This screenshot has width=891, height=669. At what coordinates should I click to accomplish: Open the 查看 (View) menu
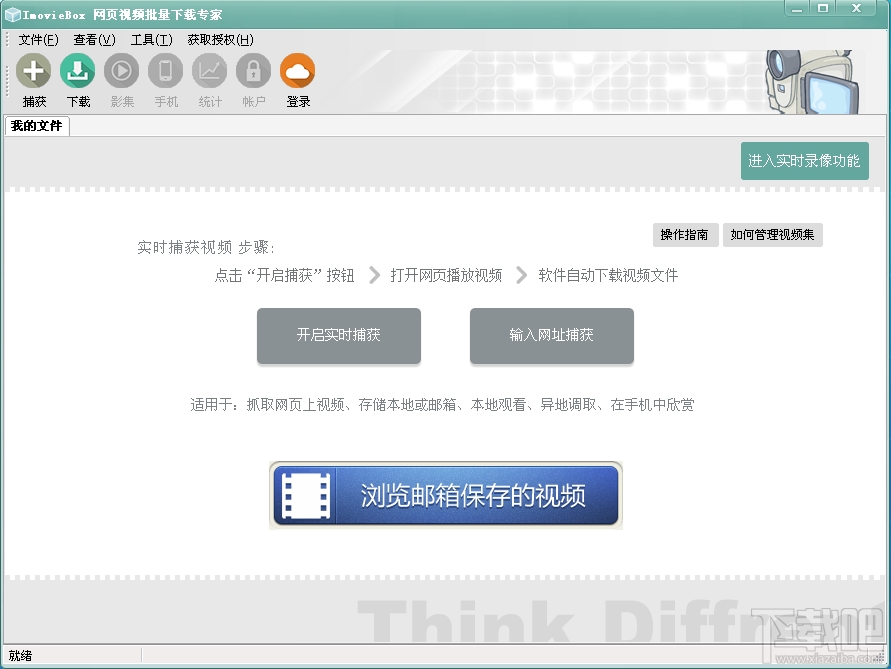click(x=93, y=39)
